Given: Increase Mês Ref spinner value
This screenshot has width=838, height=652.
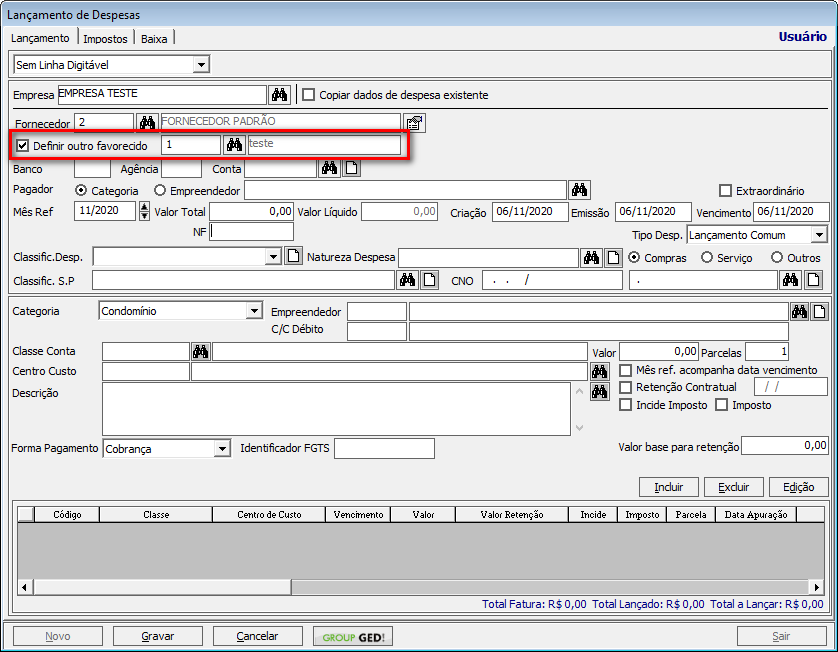Looking at the screenshot, I should [144, 206].
